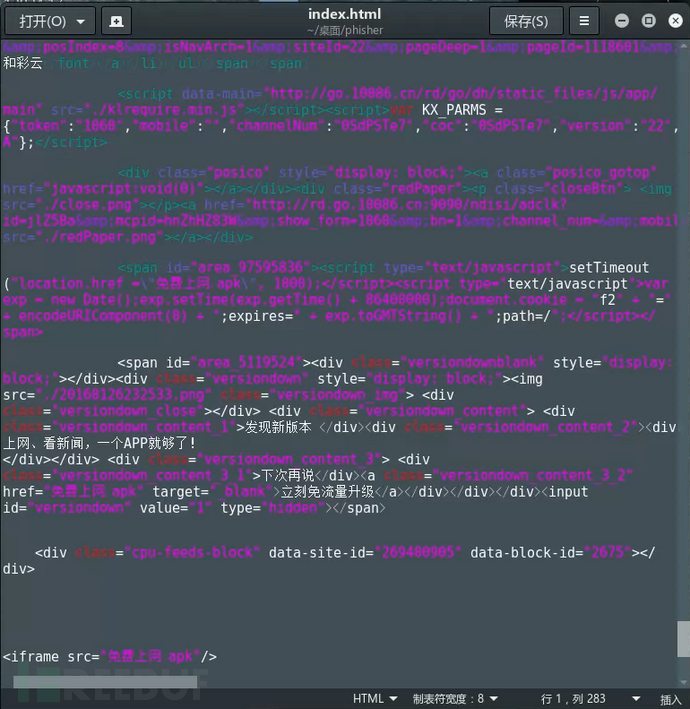Click the ./20160126232533.png image source text

click(x=124, y=395)
